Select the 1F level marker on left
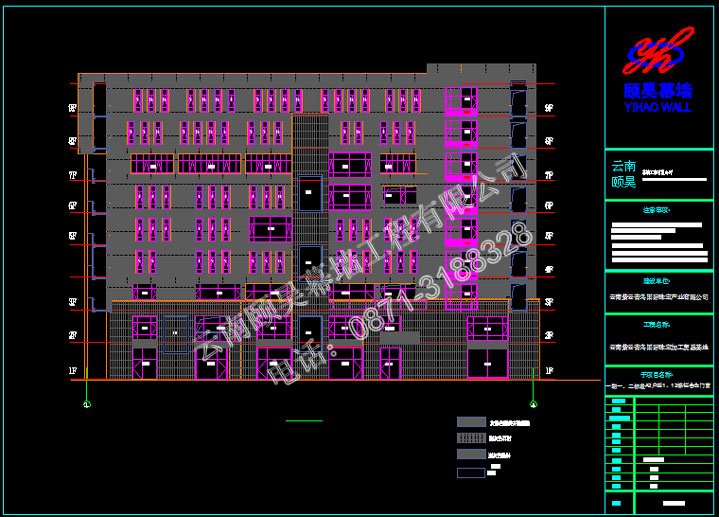The height and width of the screenshot is (517, 719). click(73, 371)
